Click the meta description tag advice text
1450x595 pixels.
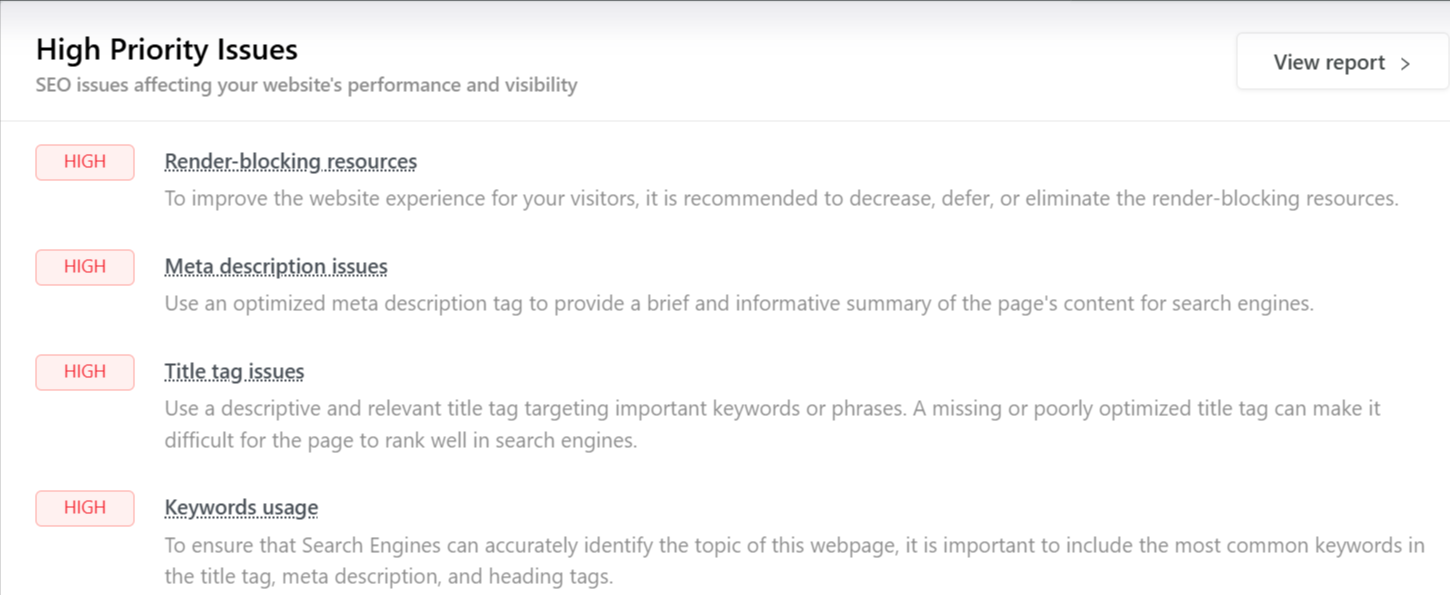pos(738,303)
